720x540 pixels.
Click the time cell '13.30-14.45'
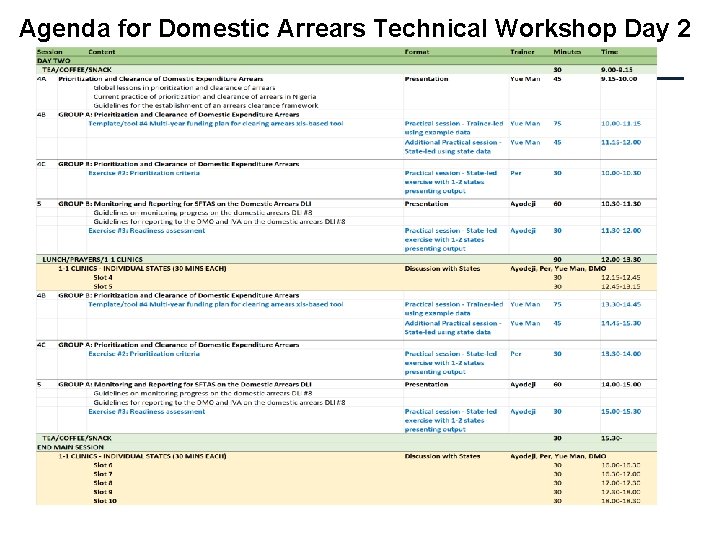tap(621, 304)
